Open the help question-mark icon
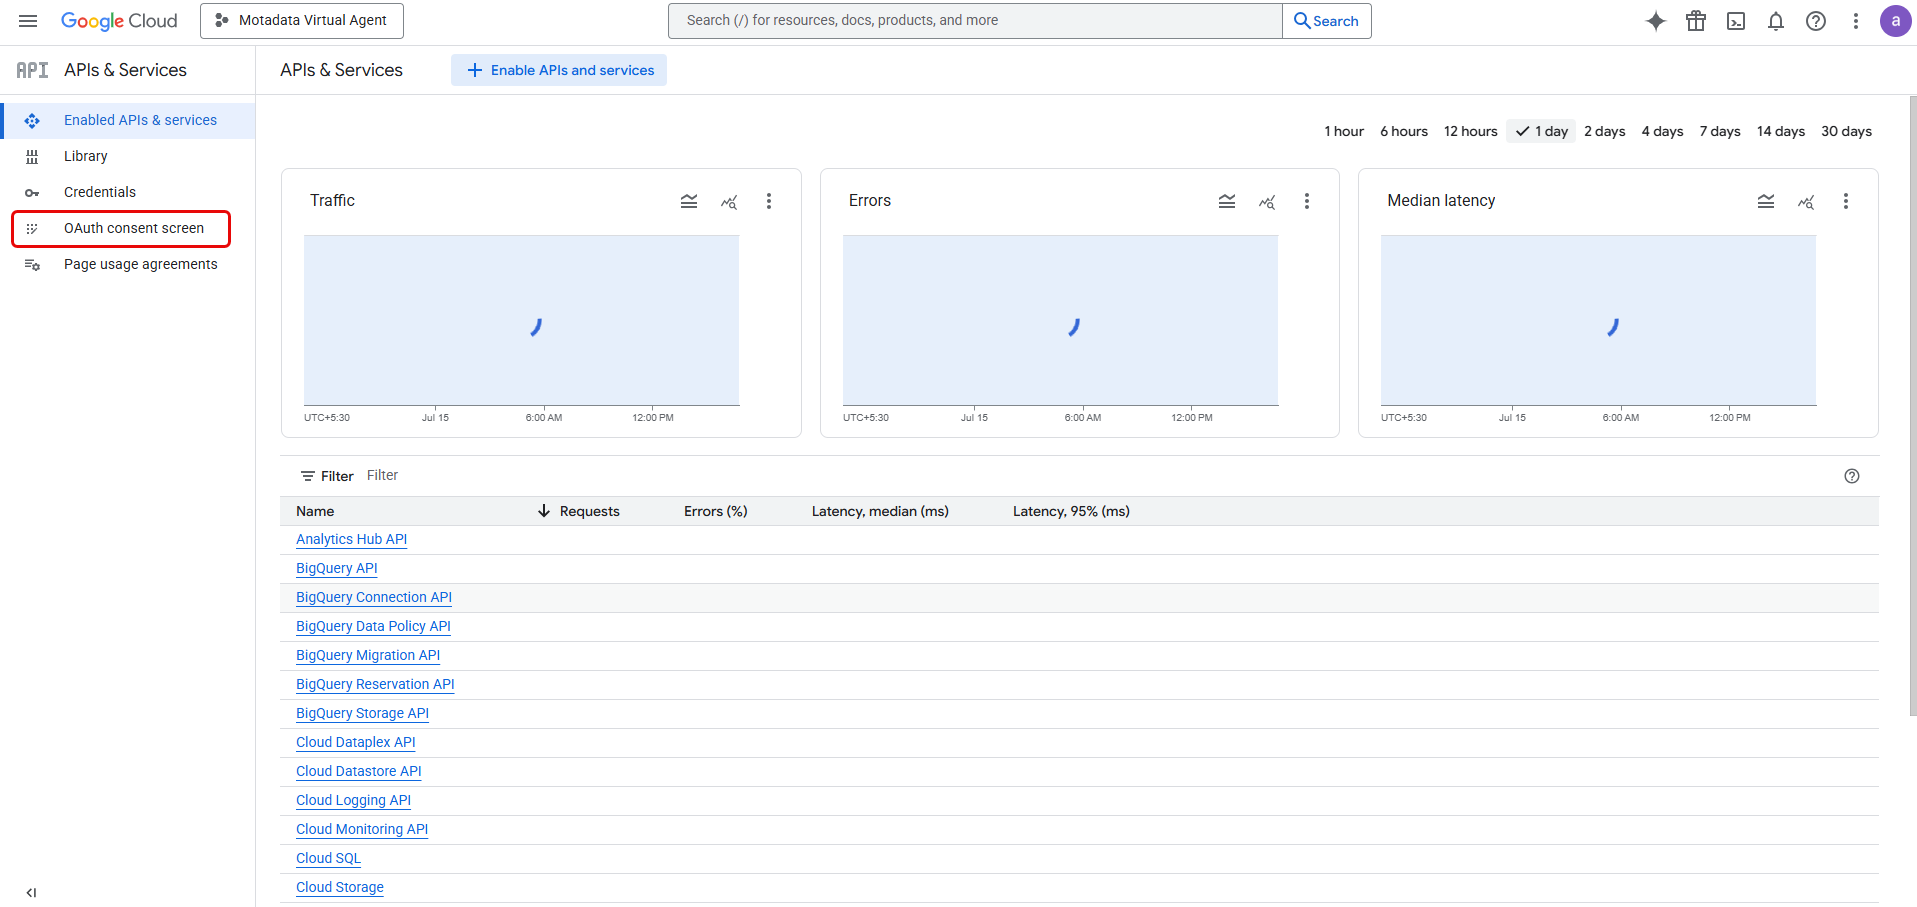This screenshot has width=1917, height=907. [x=1816, y=20]
